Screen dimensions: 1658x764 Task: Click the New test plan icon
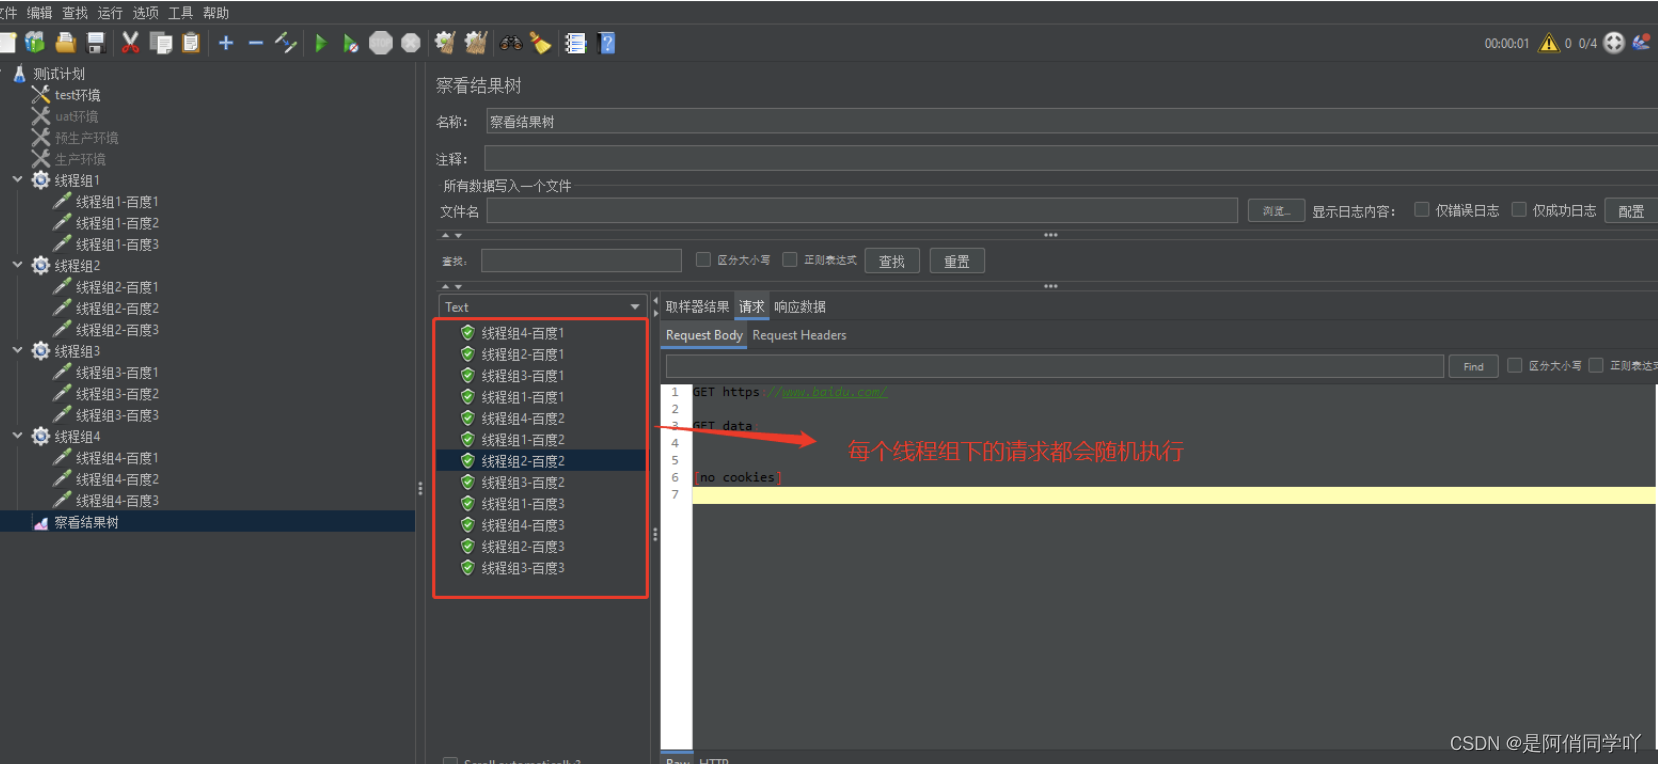pos(7,42)
